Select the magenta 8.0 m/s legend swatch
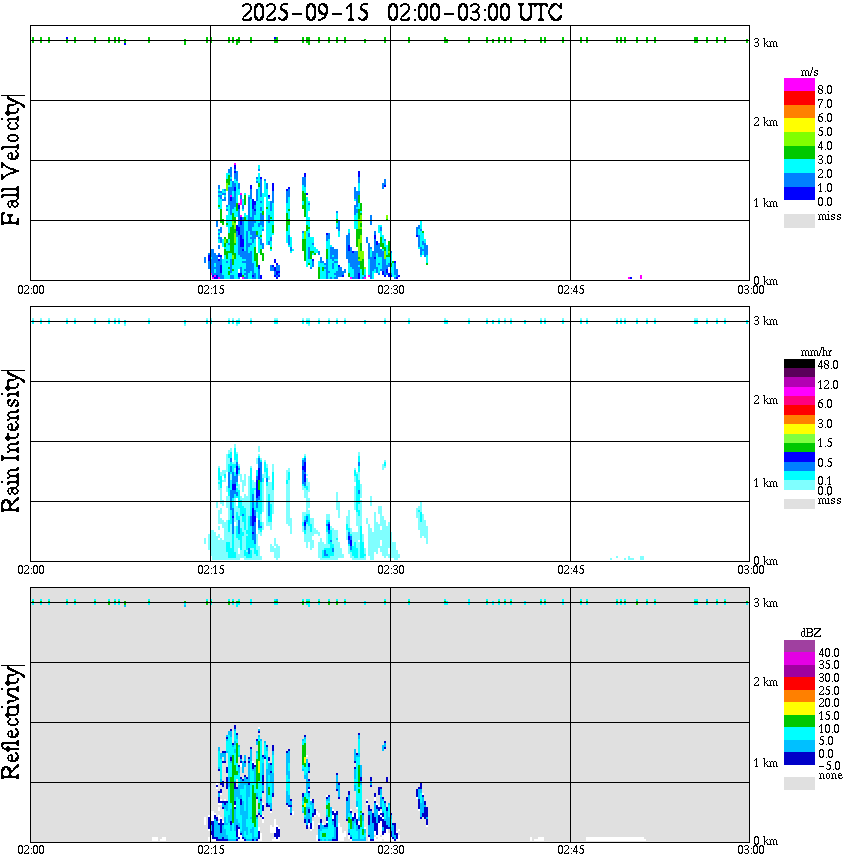The width and height of the screenshot is (850, 868). tap(799, 85)
